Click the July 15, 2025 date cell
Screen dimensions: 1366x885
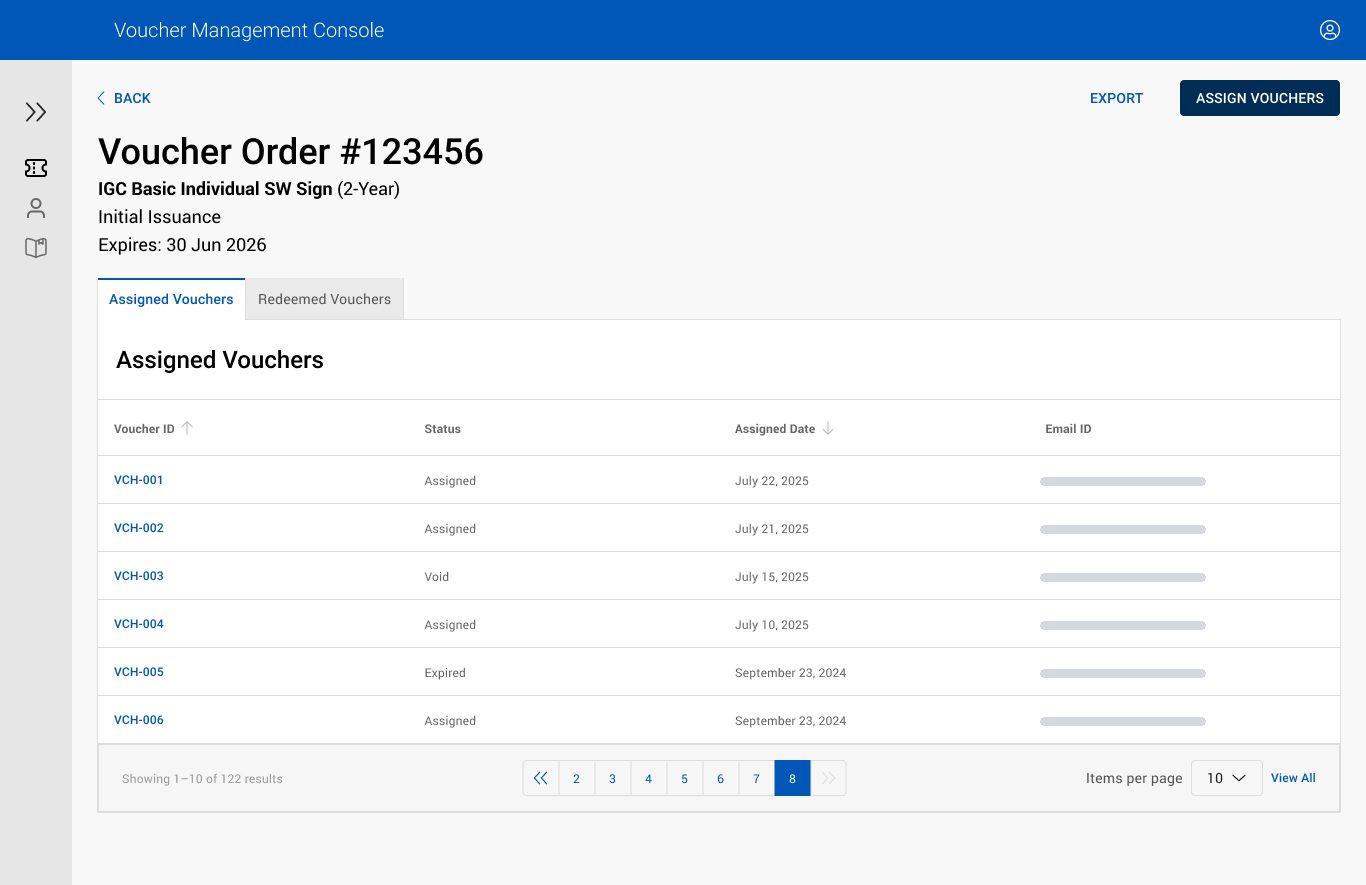point(772,577)
